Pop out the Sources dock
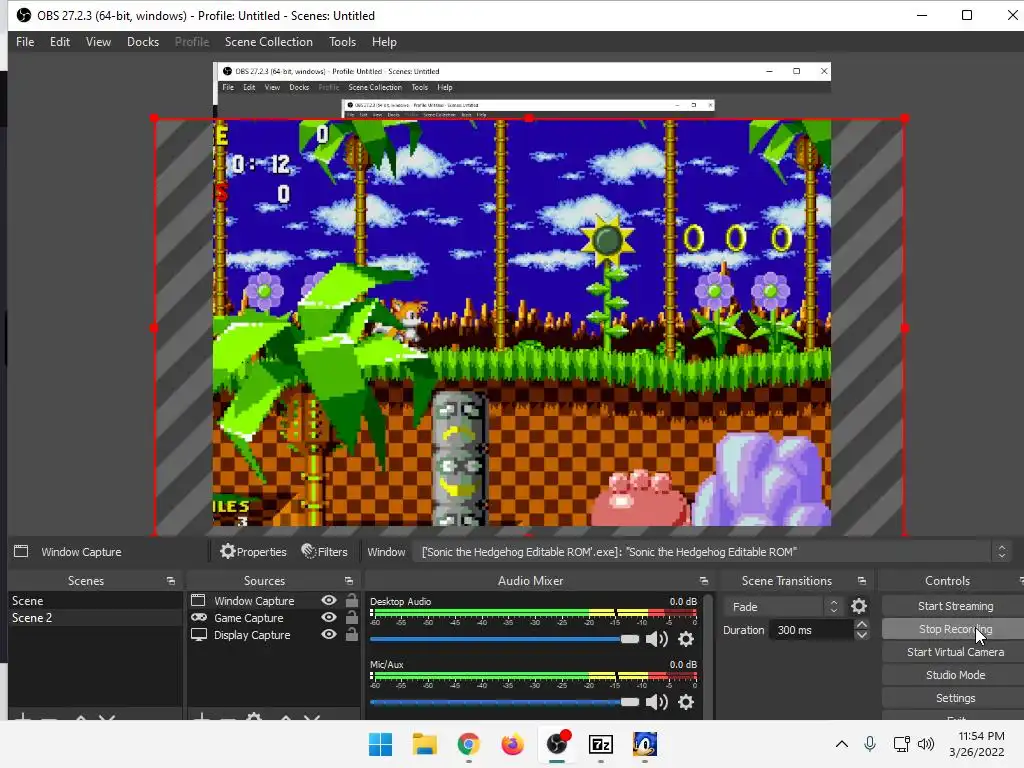Image resolution: width=1024 pixels, height=768 pixels. click(x=349, y=581)
